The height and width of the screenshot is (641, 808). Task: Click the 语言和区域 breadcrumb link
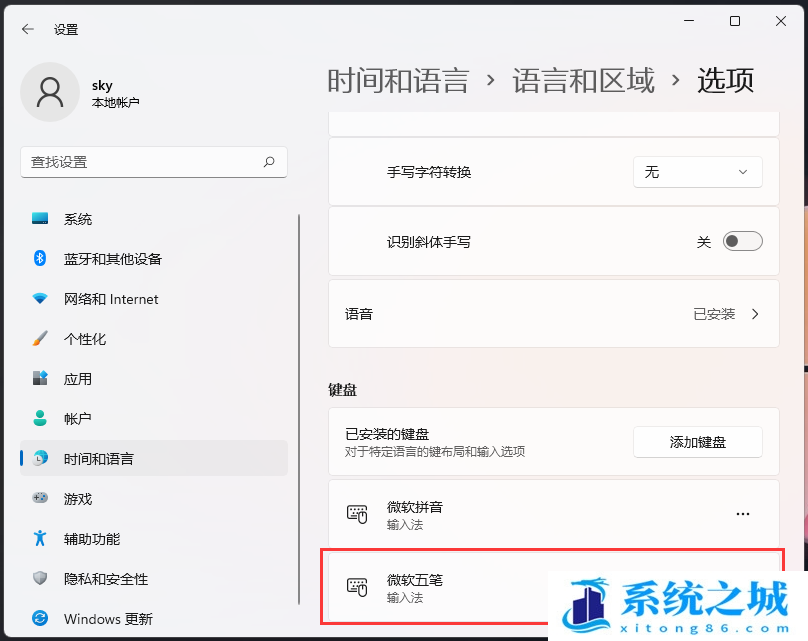click(x=583, y=81)
